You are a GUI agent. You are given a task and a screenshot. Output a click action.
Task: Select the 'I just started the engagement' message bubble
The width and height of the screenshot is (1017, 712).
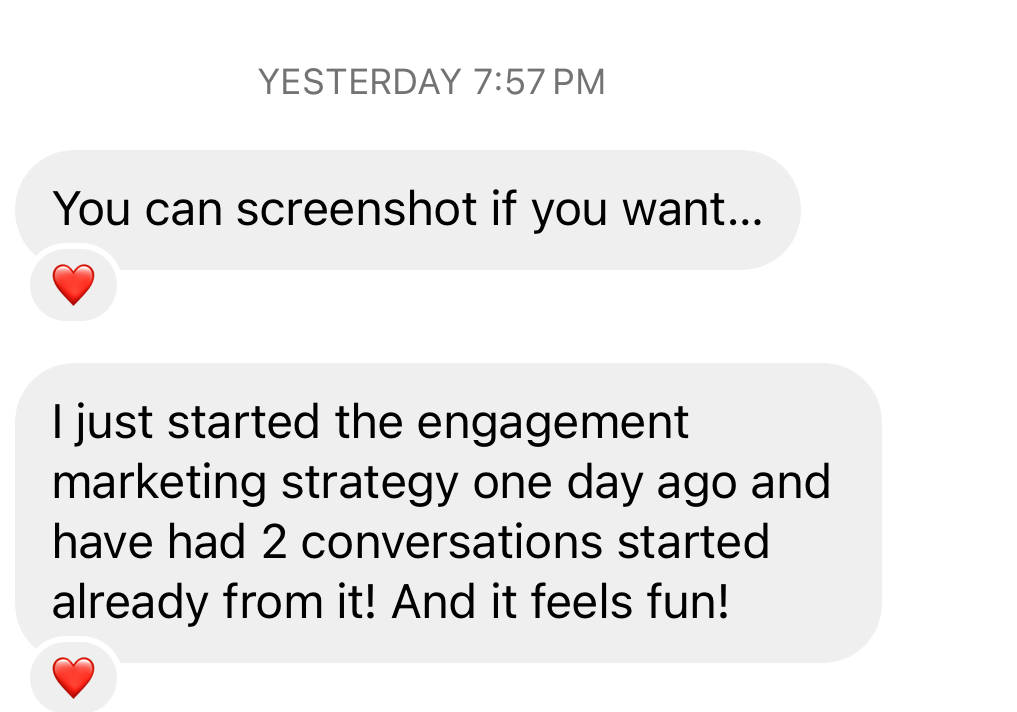pyautogui.click(x=448, y=513)
